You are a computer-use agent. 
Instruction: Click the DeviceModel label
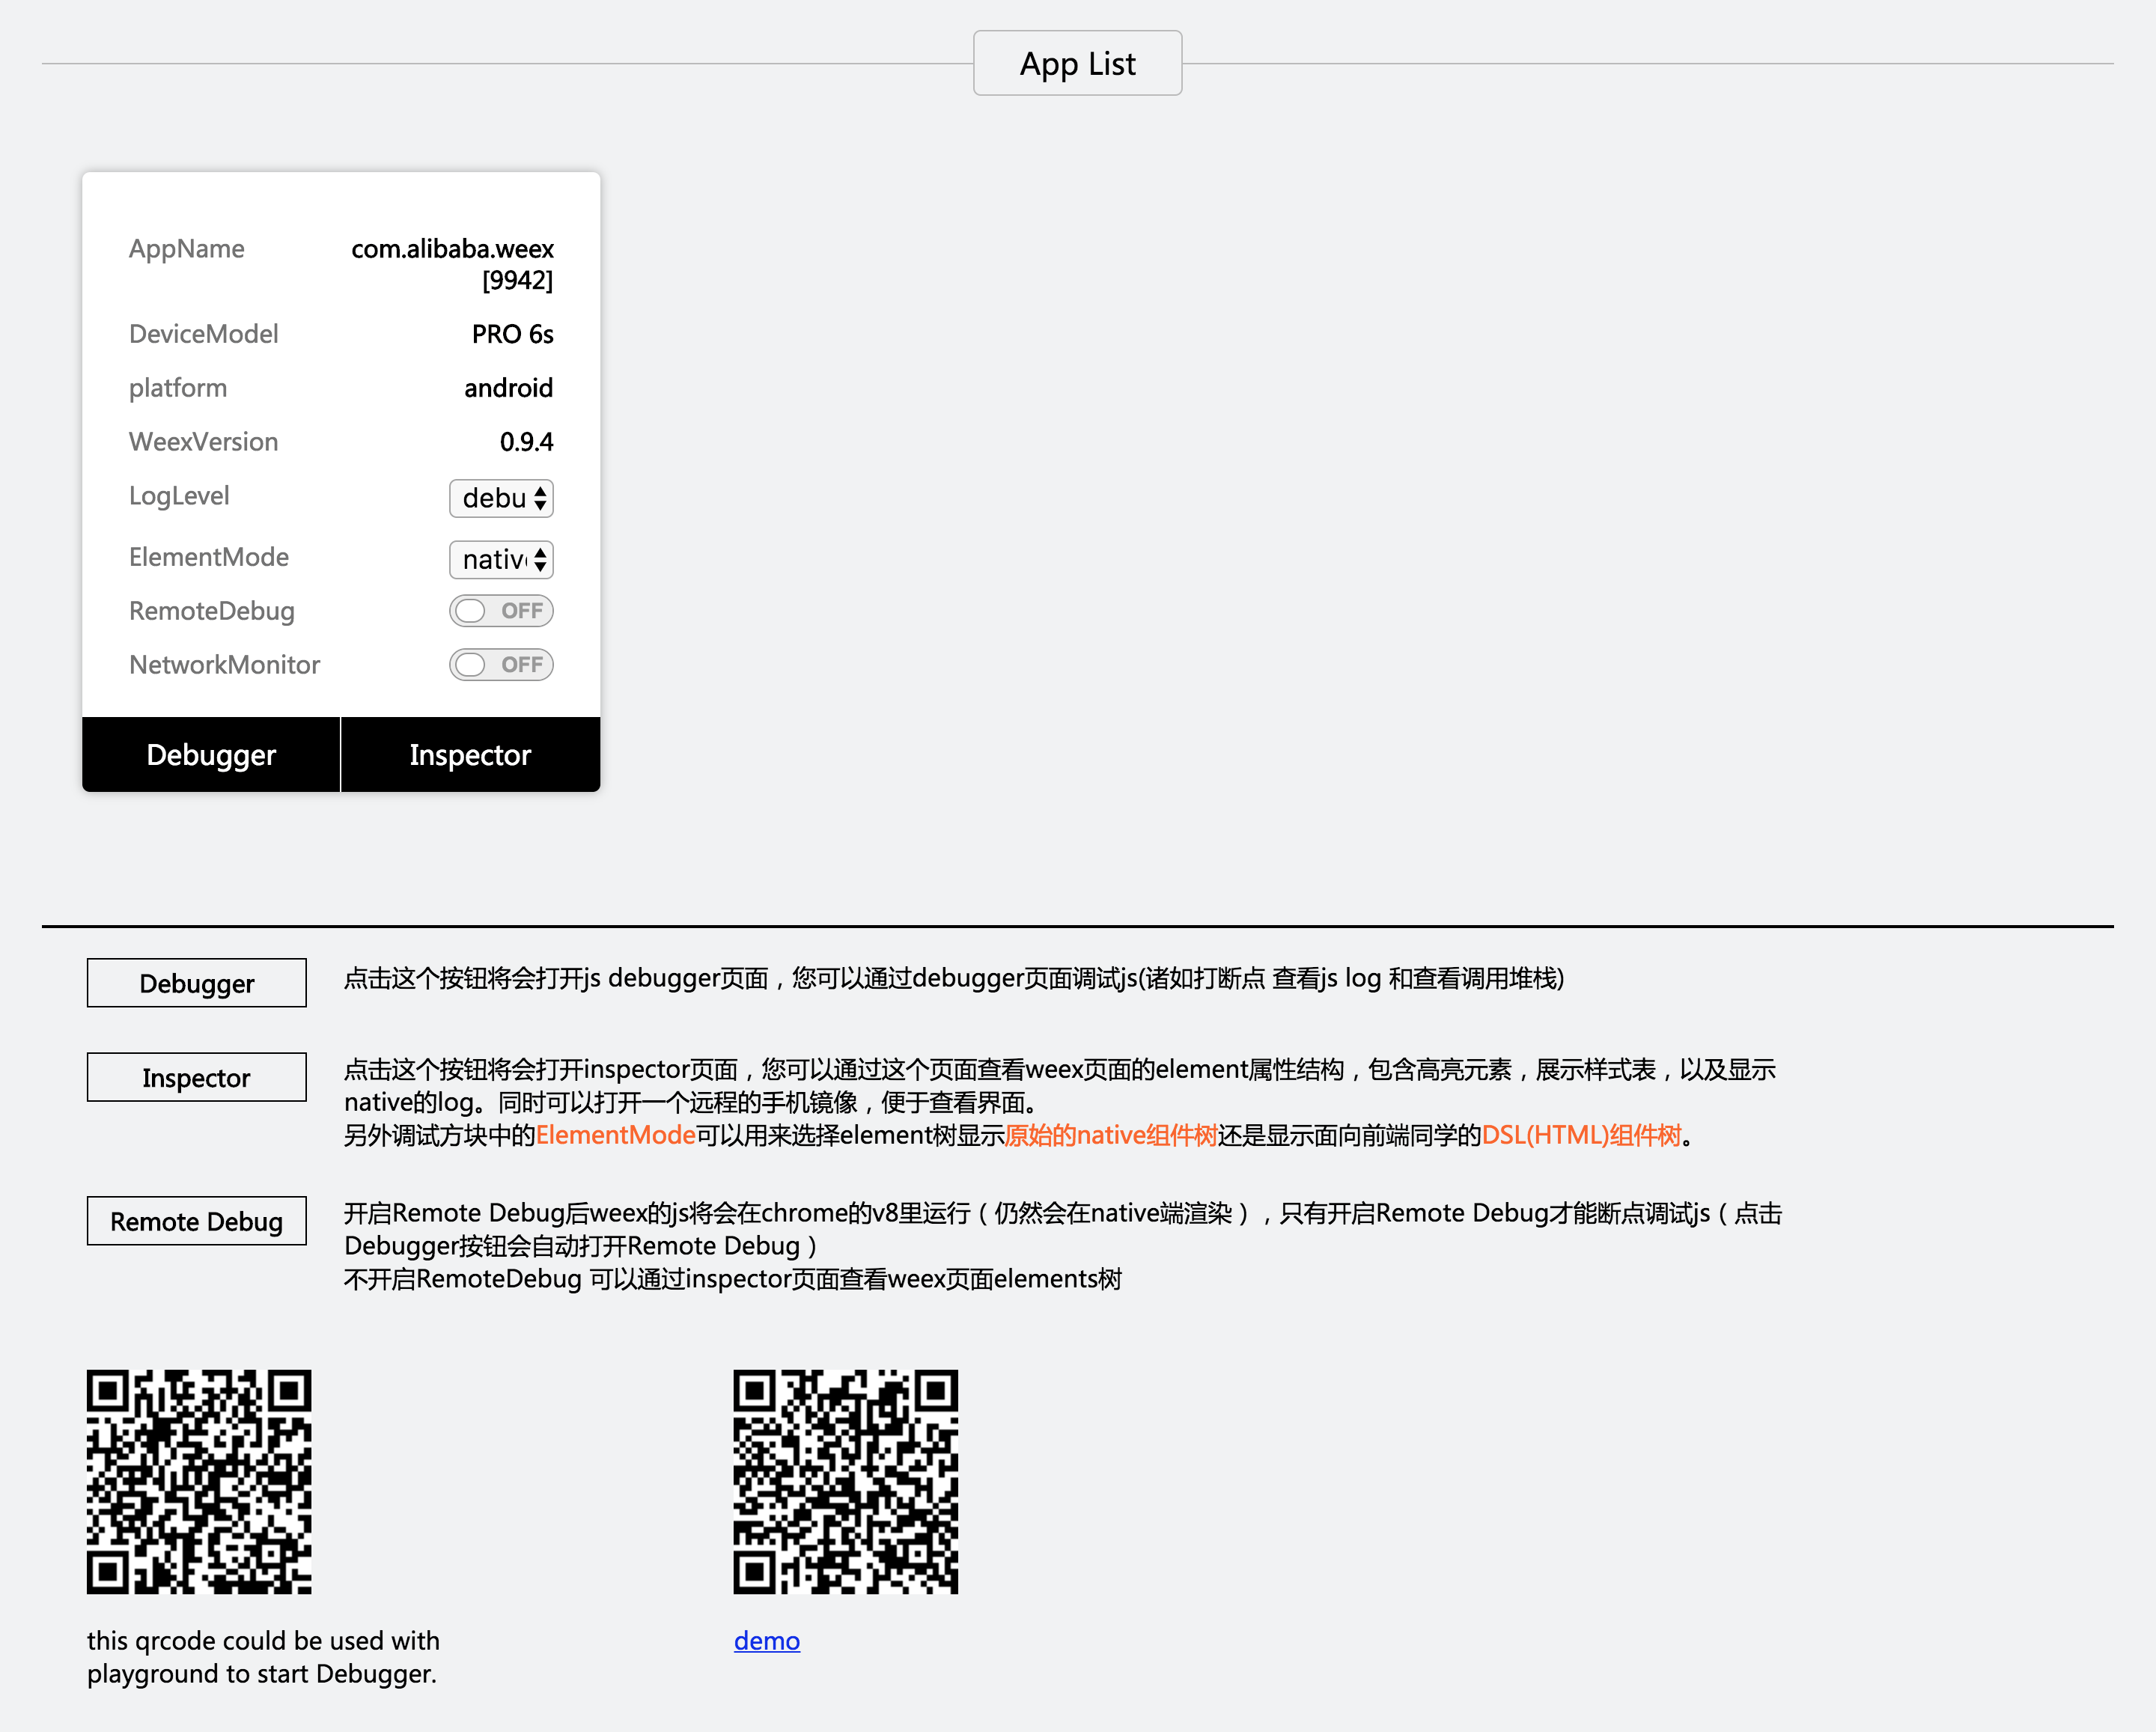[x=204, y=334]
